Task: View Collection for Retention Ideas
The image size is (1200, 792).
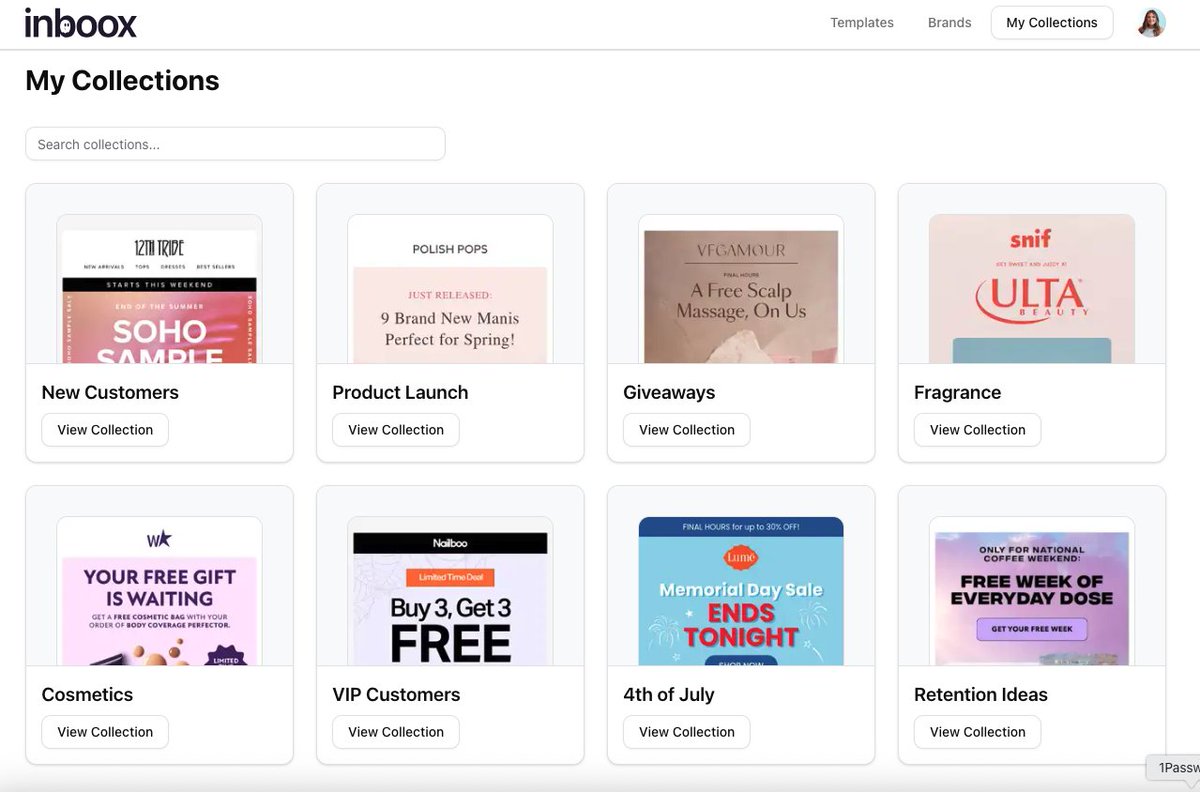Action: 978,732
